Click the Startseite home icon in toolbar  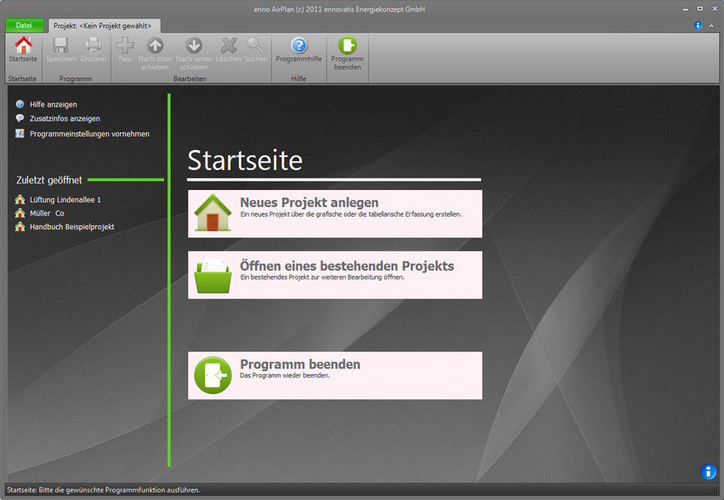pyautogui.click(x=22, y=48)
